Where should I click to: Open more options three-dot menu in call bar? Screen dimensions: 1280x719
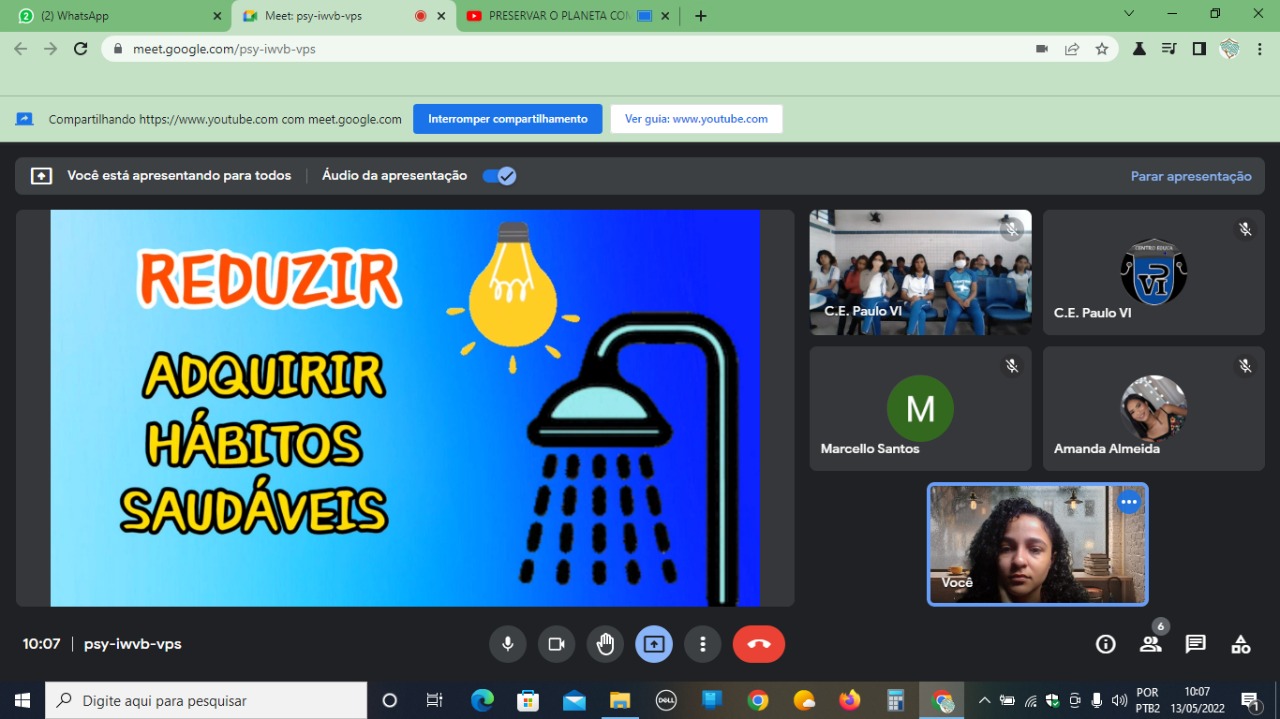[703, 644]
